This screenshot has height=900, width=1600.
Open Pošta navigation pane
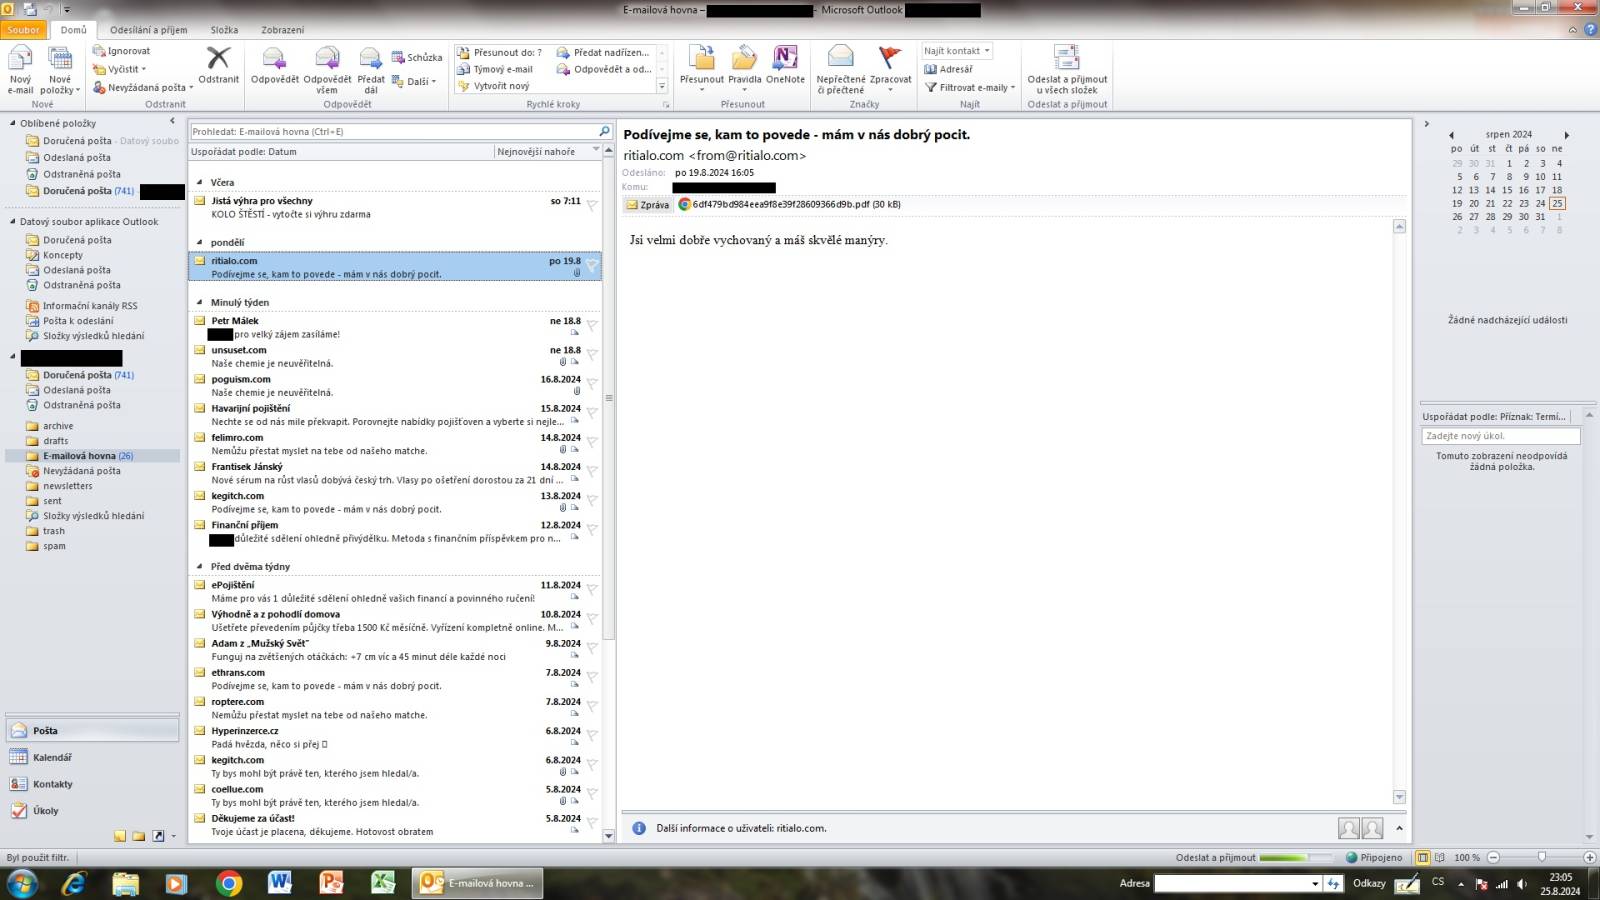[94, 731]
